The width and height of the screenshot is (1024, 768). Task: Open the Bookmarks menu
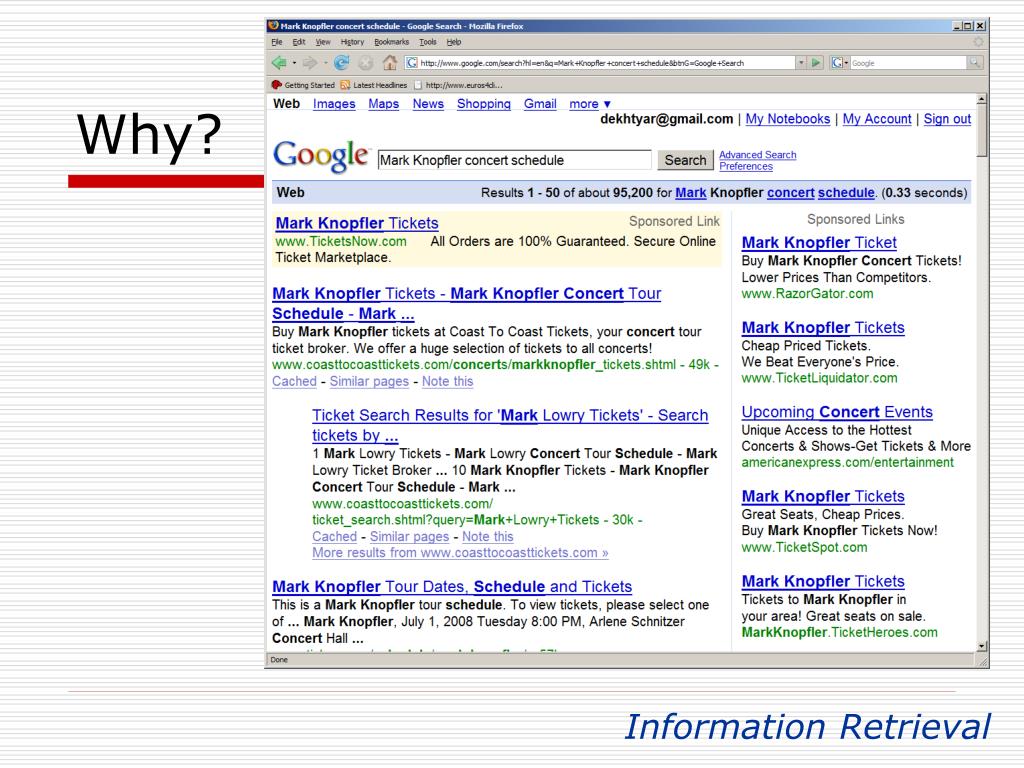point(391,42)
